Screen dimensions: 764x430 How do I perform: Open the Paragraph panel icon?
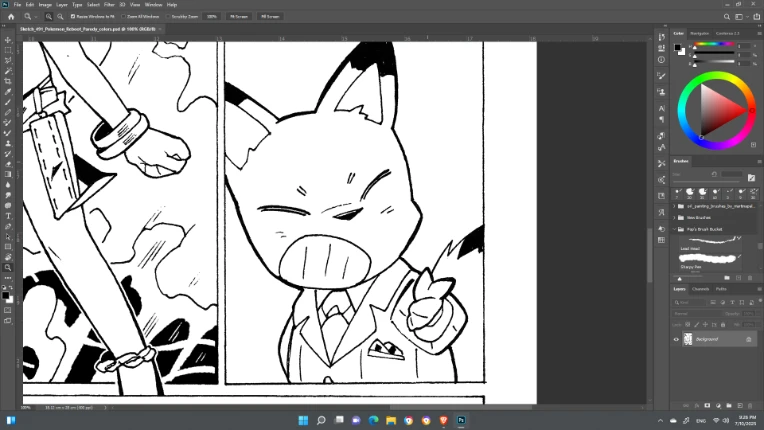tap(661, 119)
